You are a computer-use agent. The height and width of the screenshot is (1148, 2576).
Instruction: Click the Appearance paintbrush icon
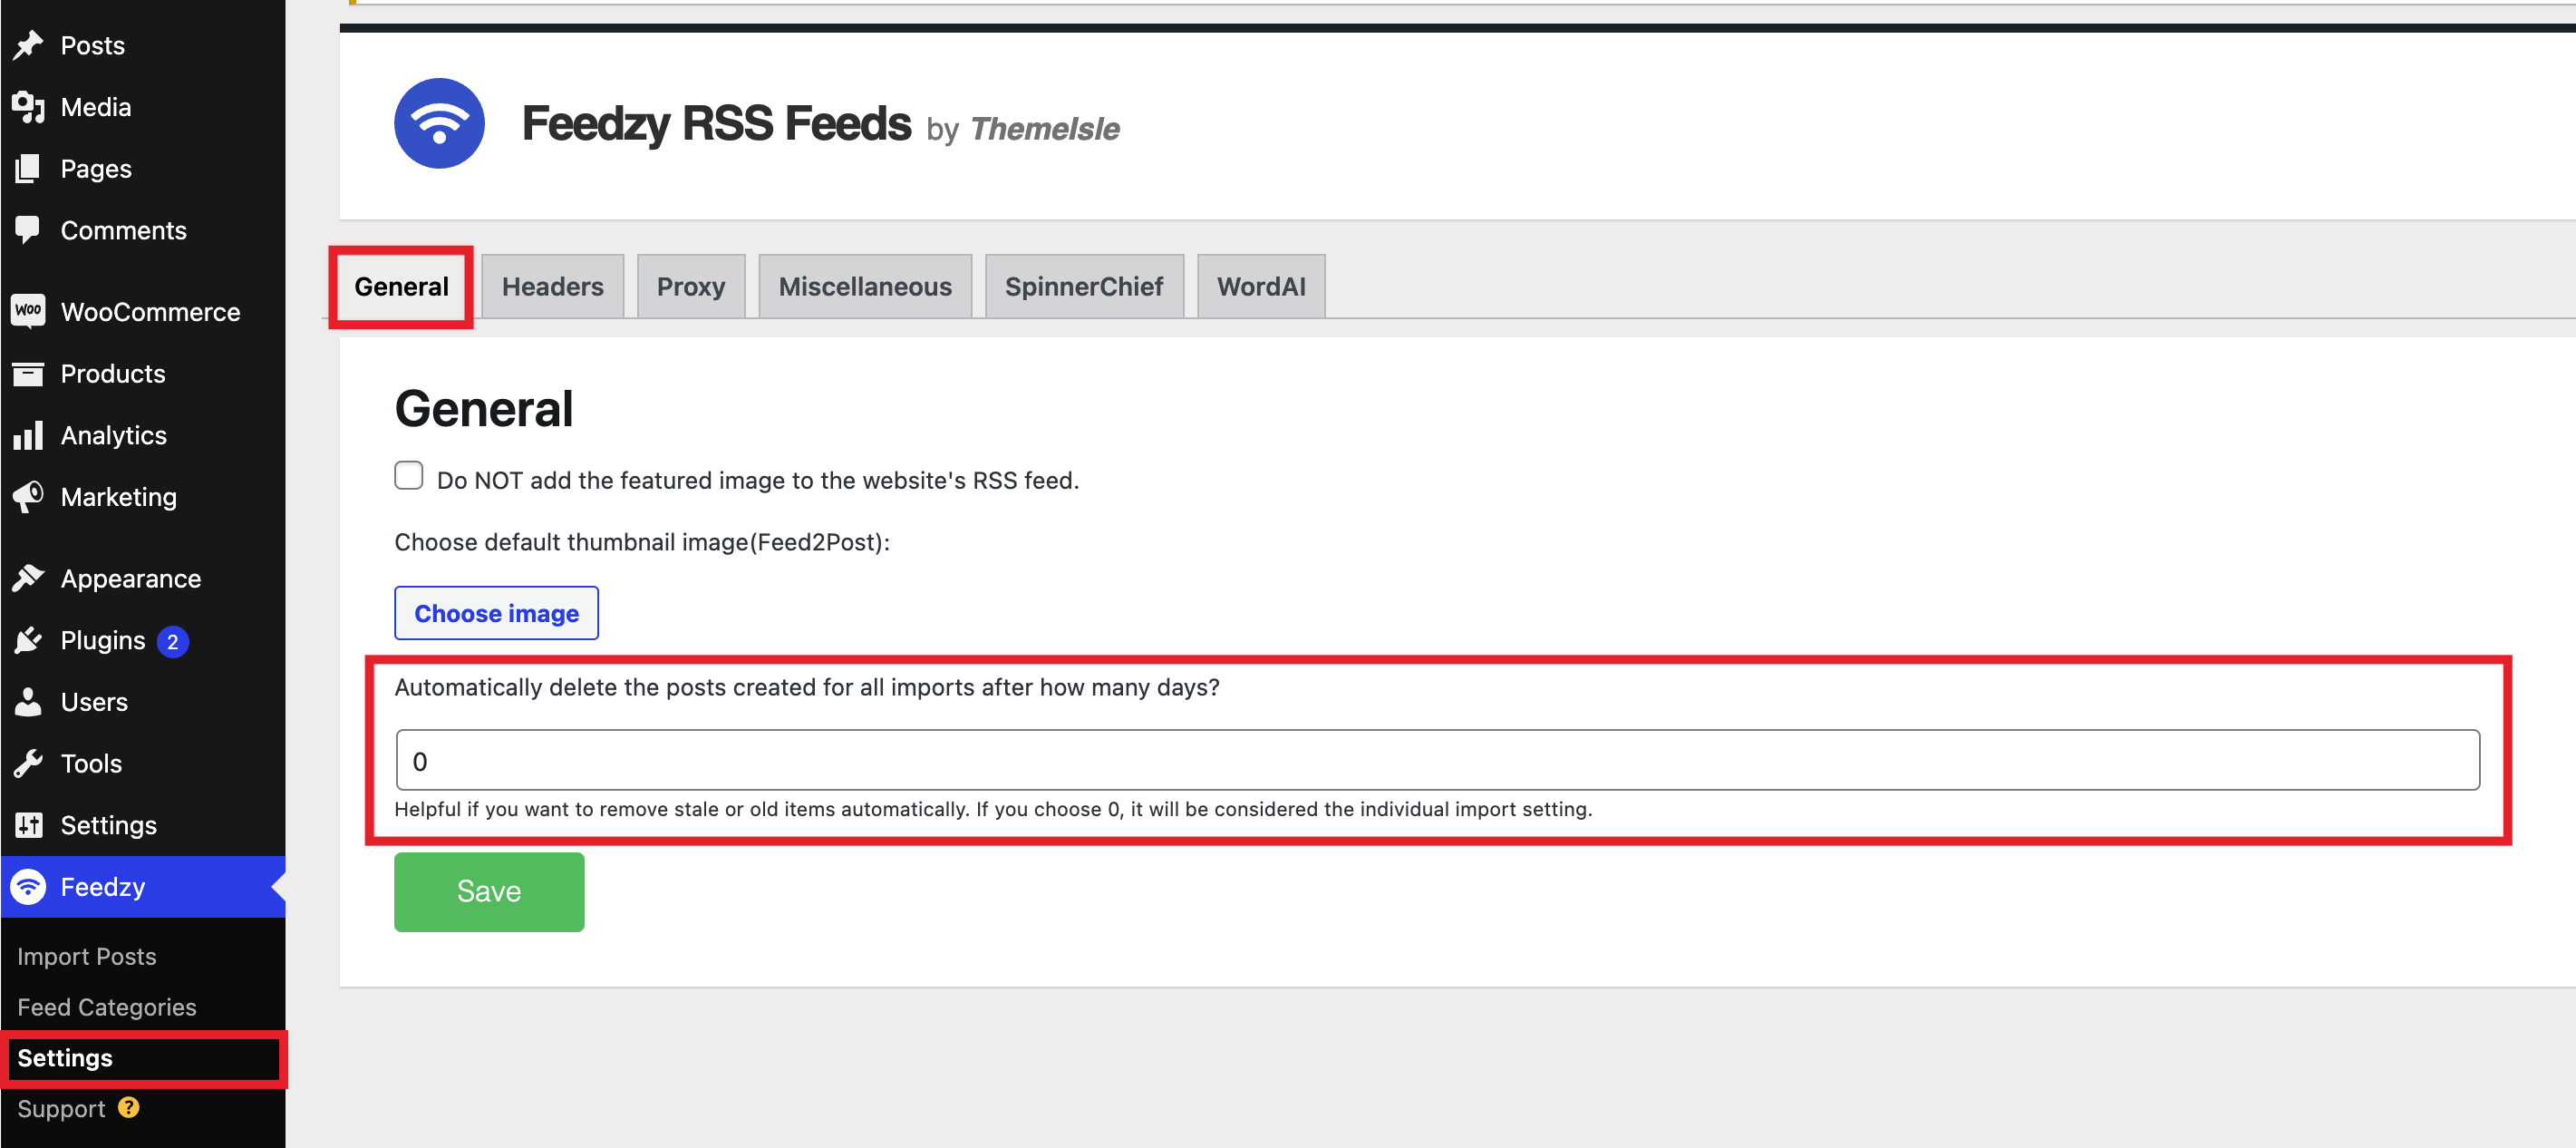(28, 578)
